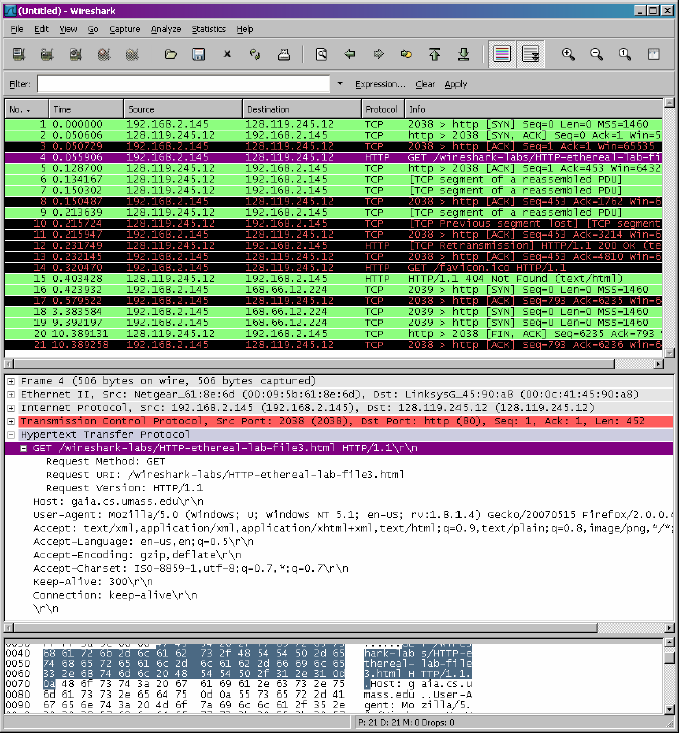
Task: Go back in packet history
Action: [x=350, y=54]
